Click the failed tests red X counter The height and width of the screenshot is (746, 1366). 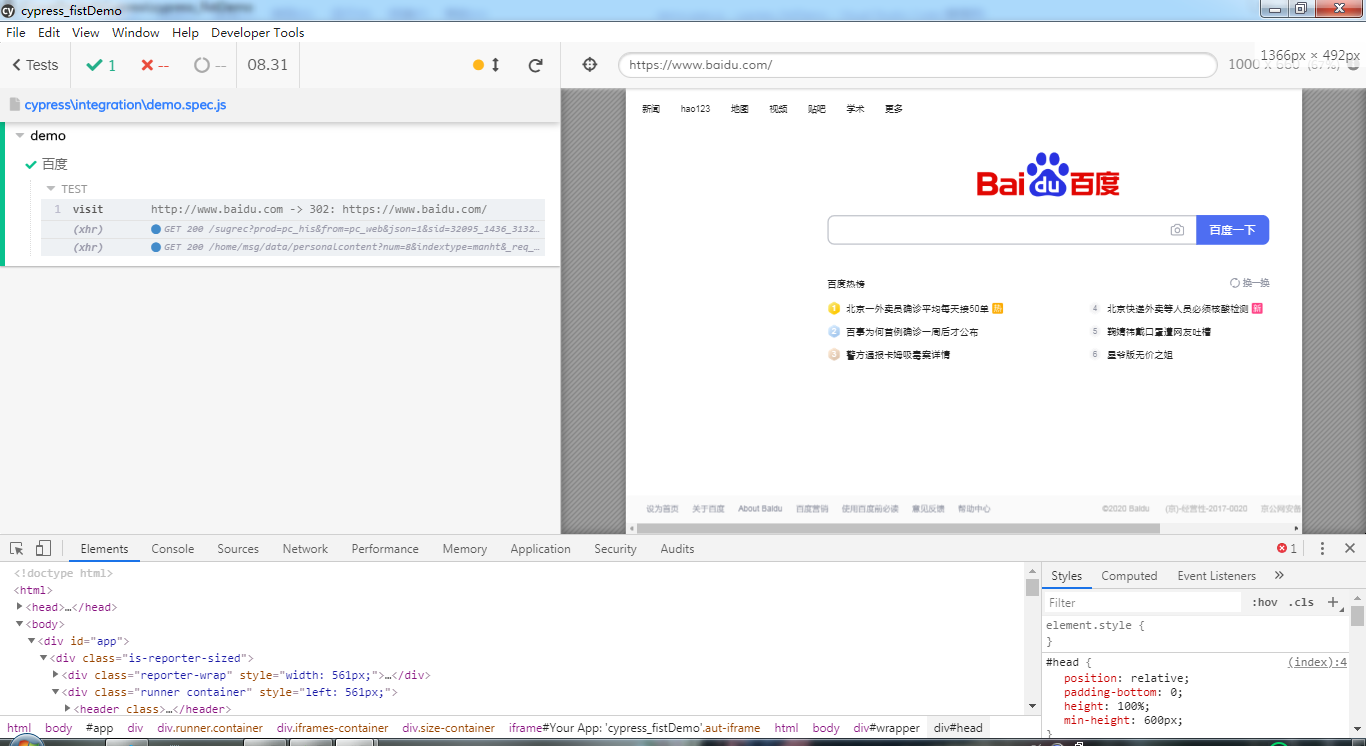(155, 65)
